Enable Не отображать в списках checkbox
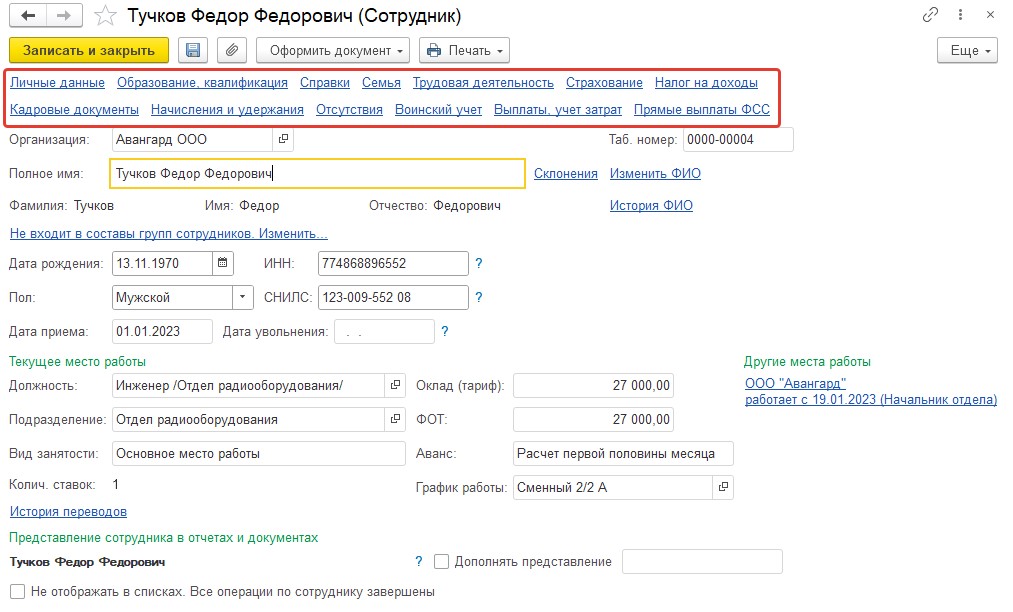 [18, 591]
